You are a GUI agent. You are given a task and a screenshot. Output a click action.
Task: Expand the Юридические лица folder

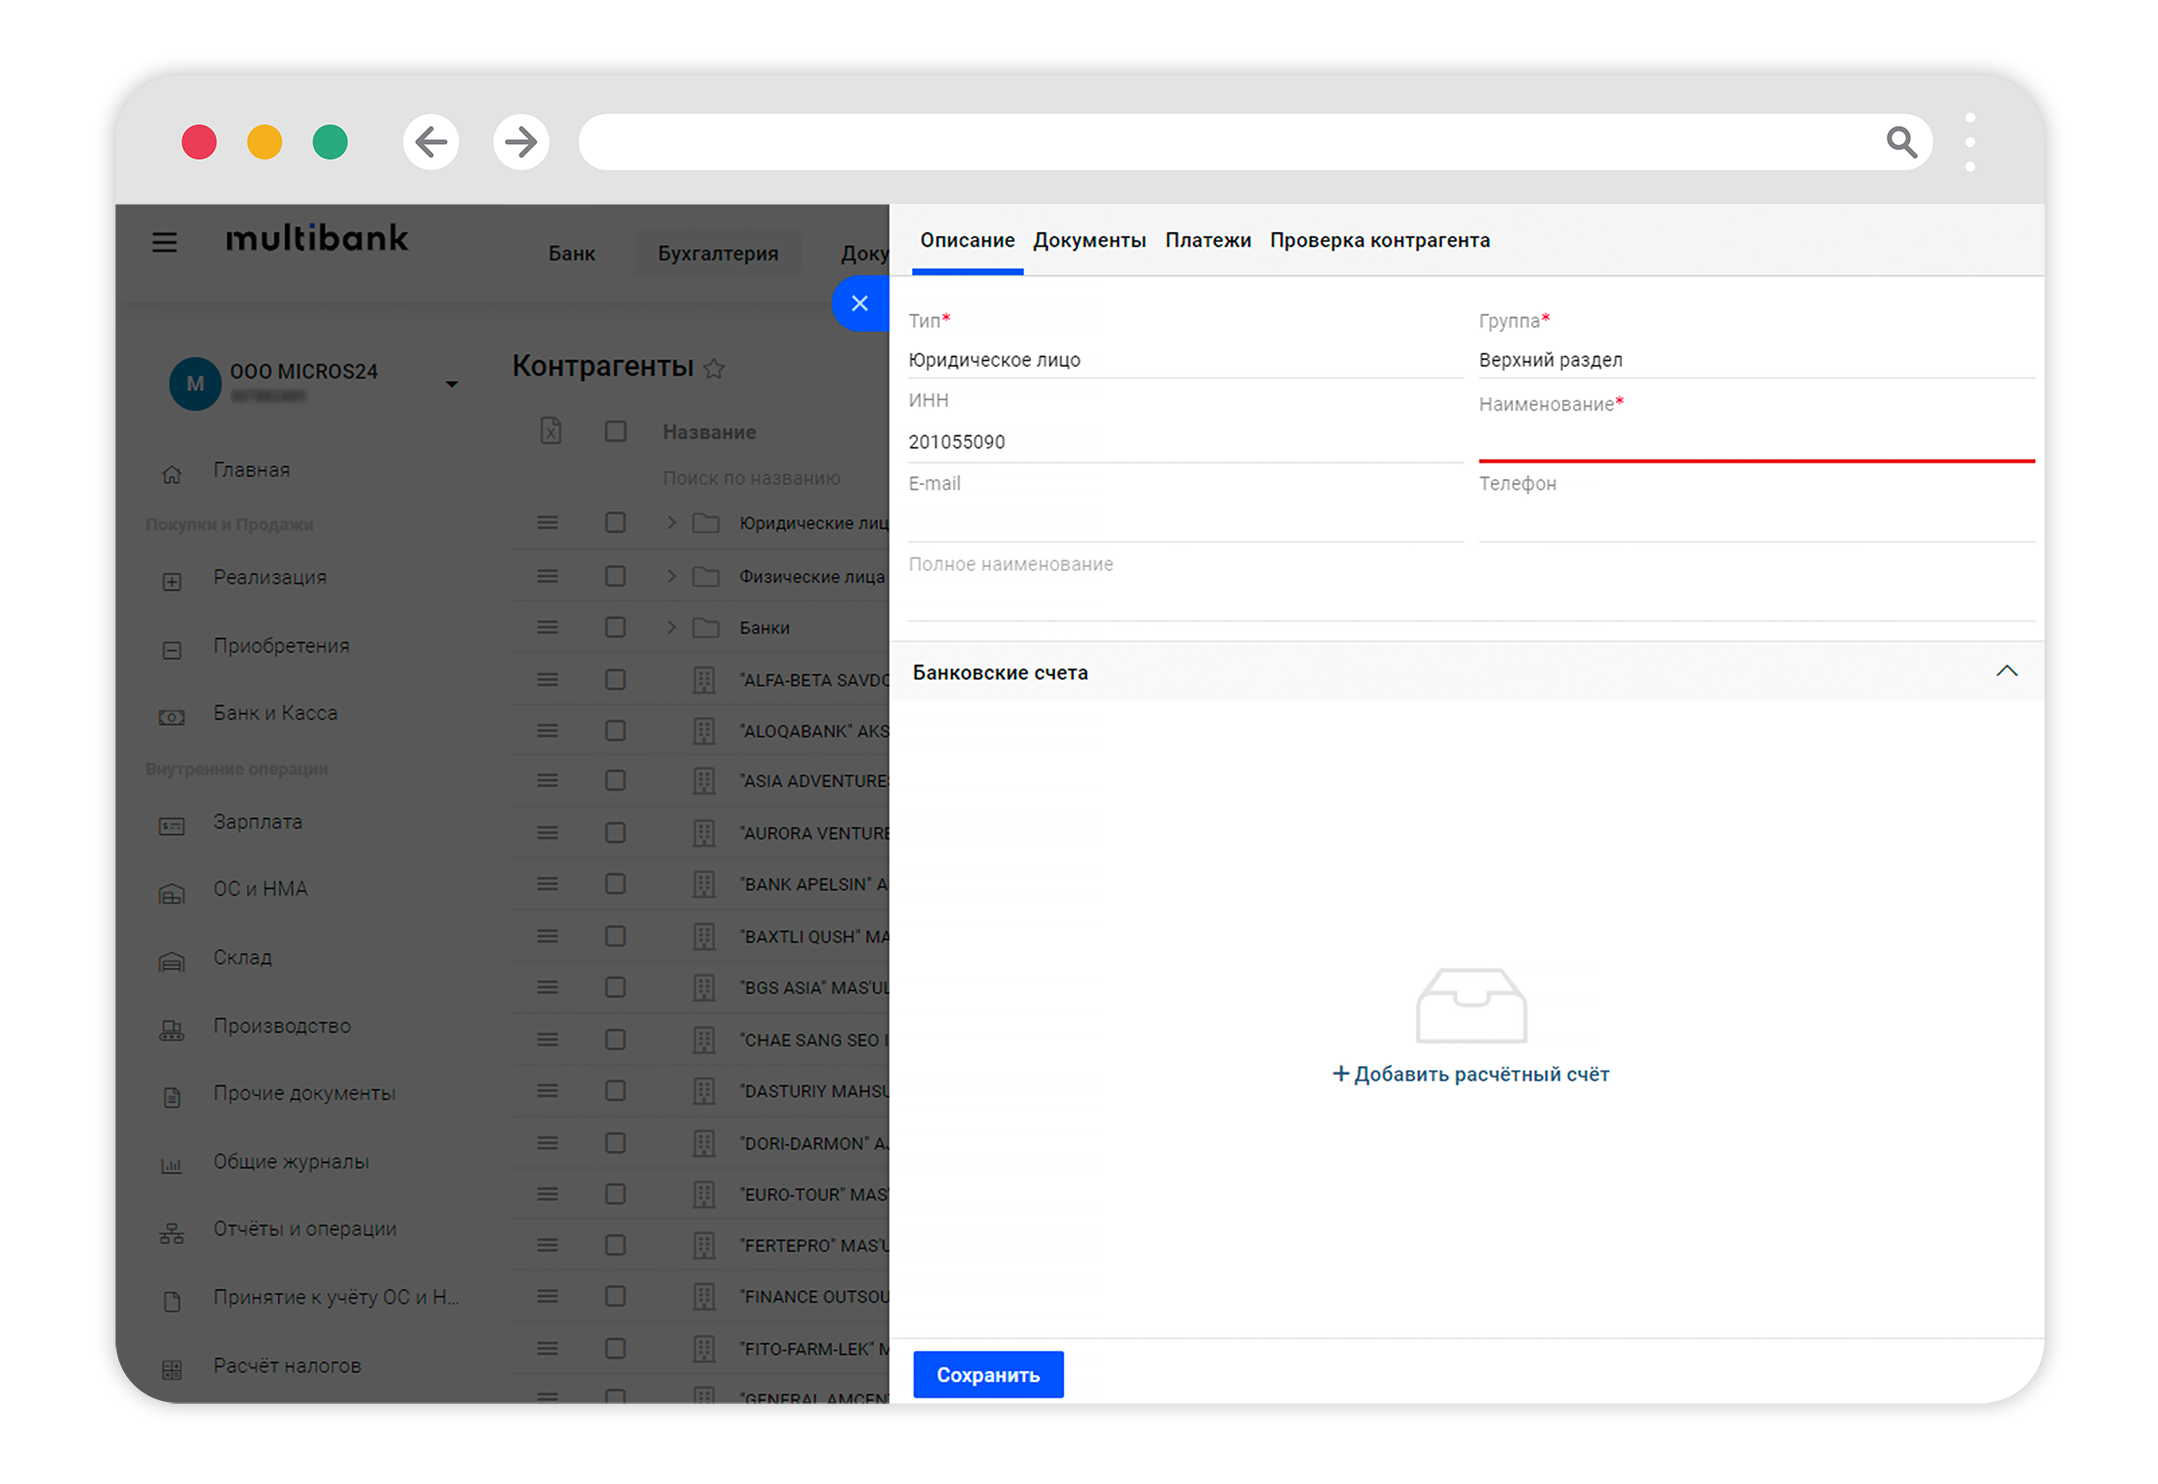point(671,522)
